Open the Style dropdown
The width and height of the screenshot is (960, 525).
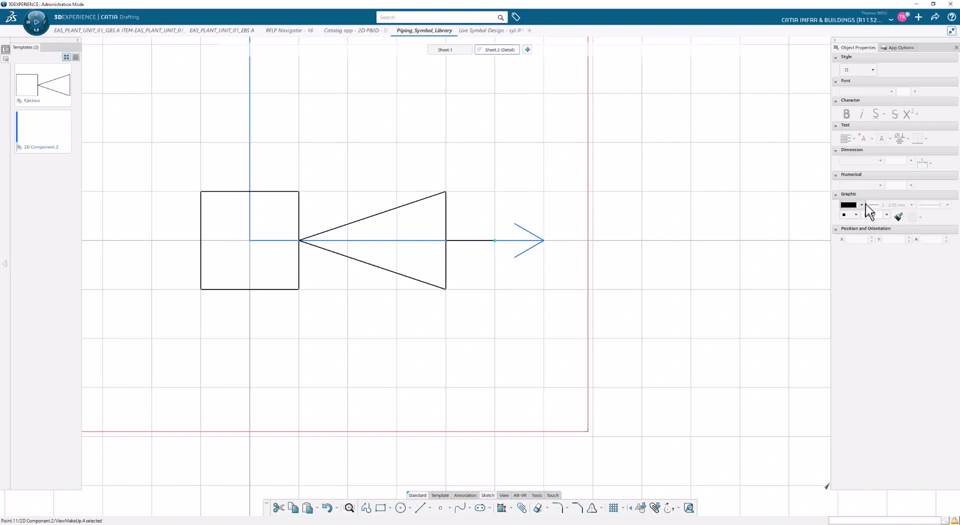coord(858,70)
